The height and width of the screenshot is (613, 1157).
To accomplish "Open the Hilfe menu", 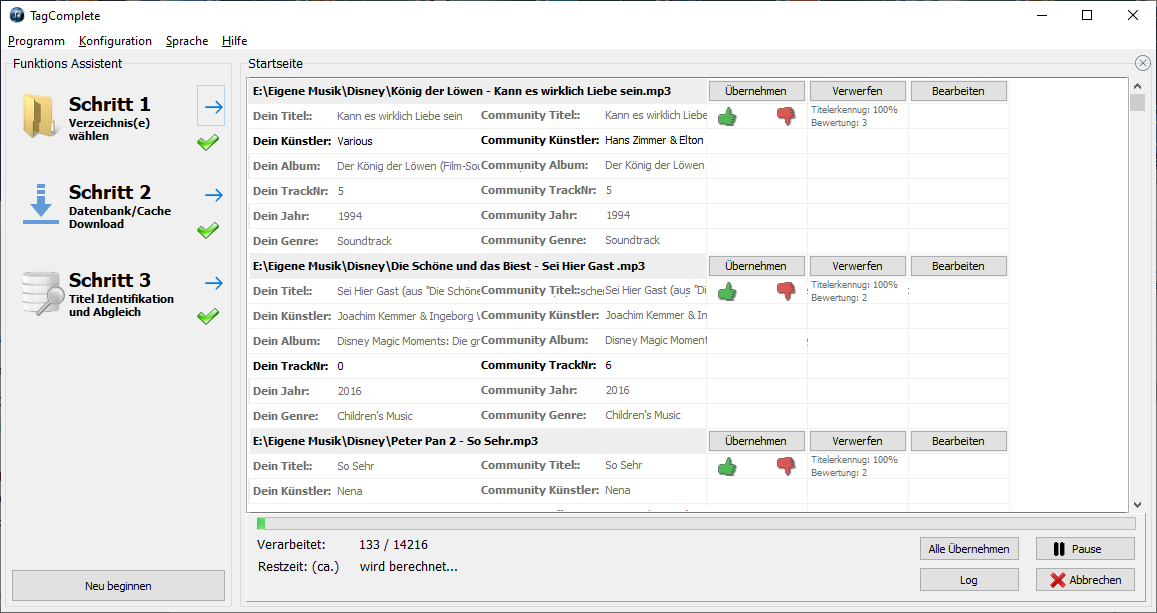I will pyautogui.click(x=235, y=41).
